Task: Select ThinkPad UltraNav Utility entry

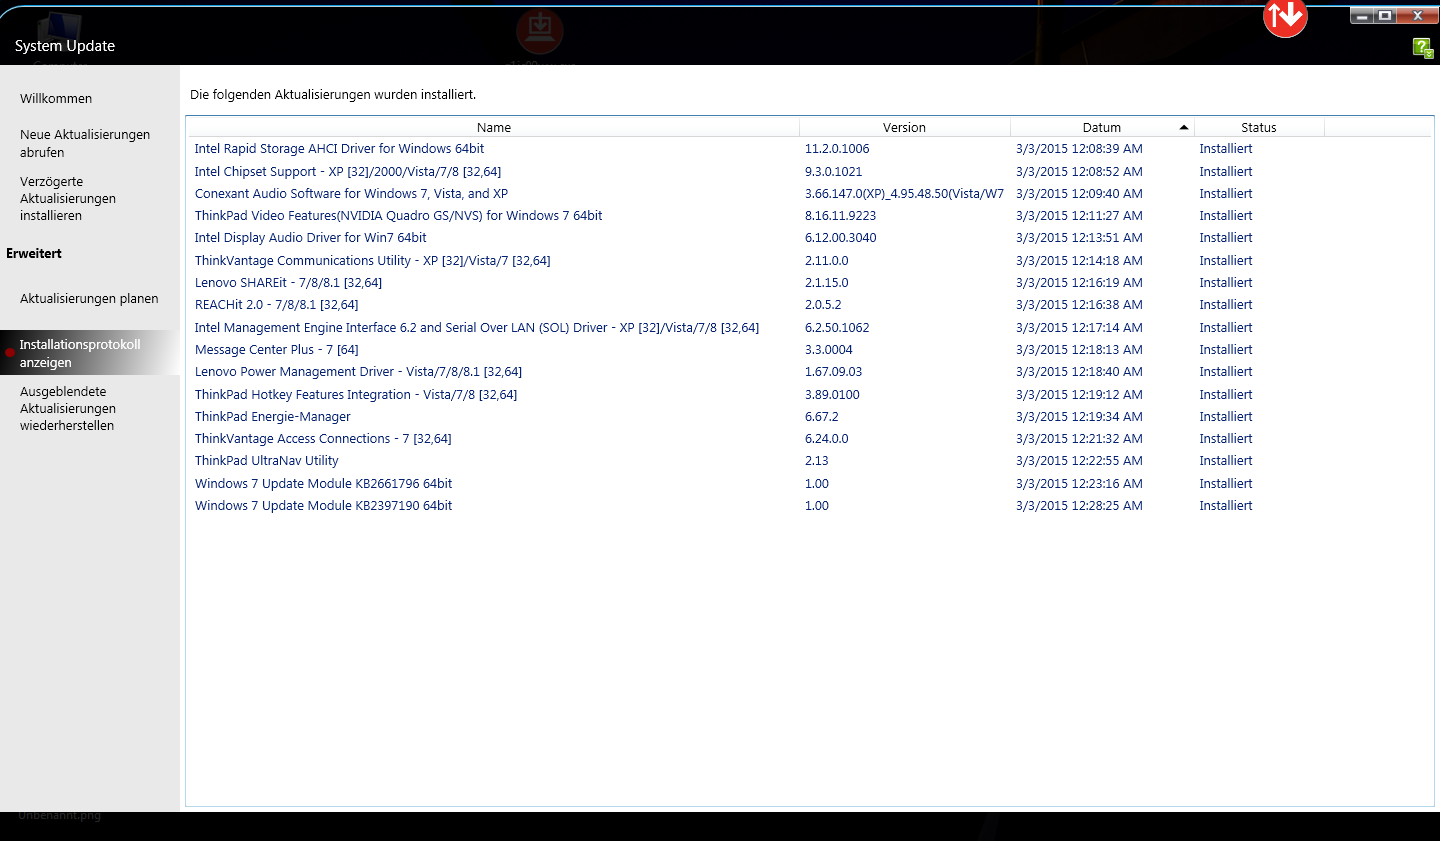Action: coord(266,461)
